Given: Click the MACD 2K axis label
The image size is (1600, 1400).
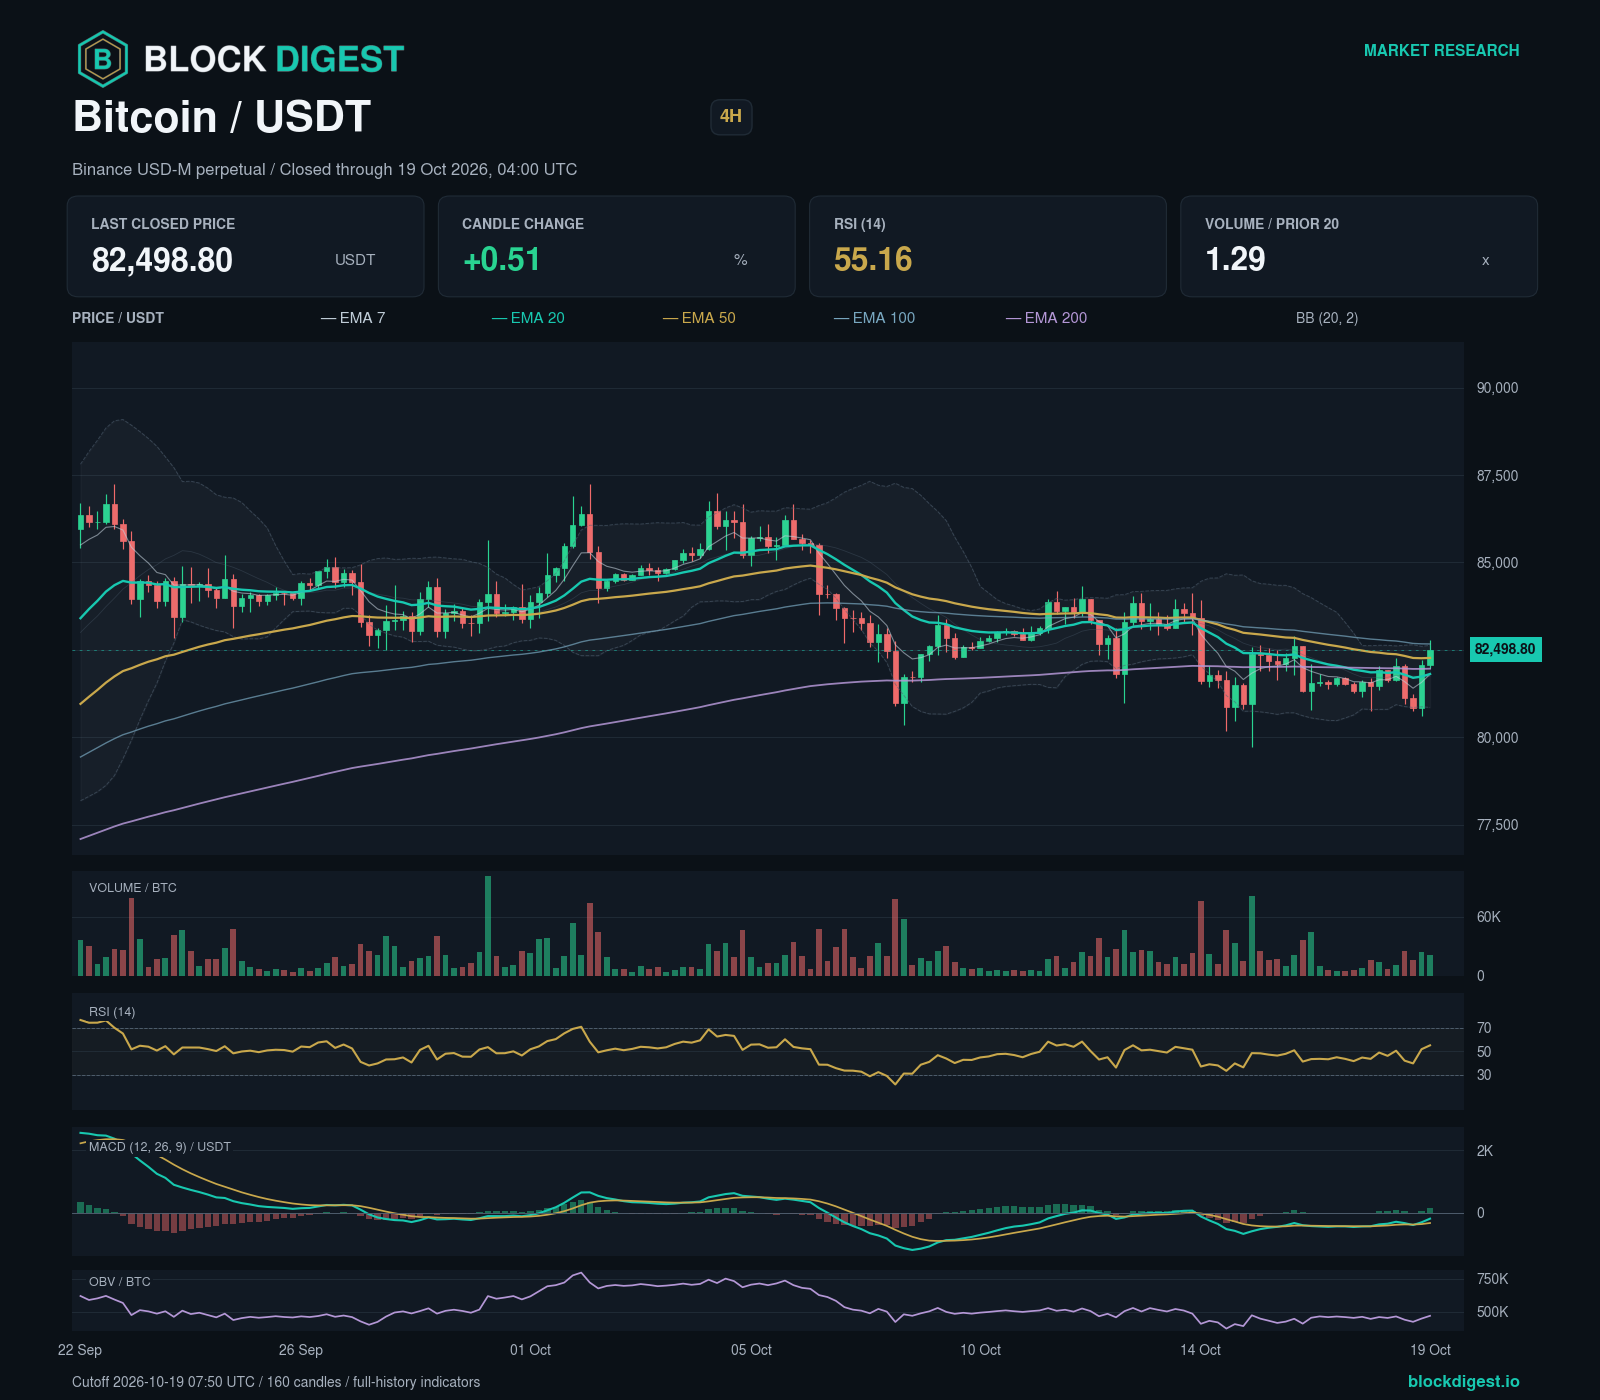Looking at the screenshot, I should click(1485, 1151).
